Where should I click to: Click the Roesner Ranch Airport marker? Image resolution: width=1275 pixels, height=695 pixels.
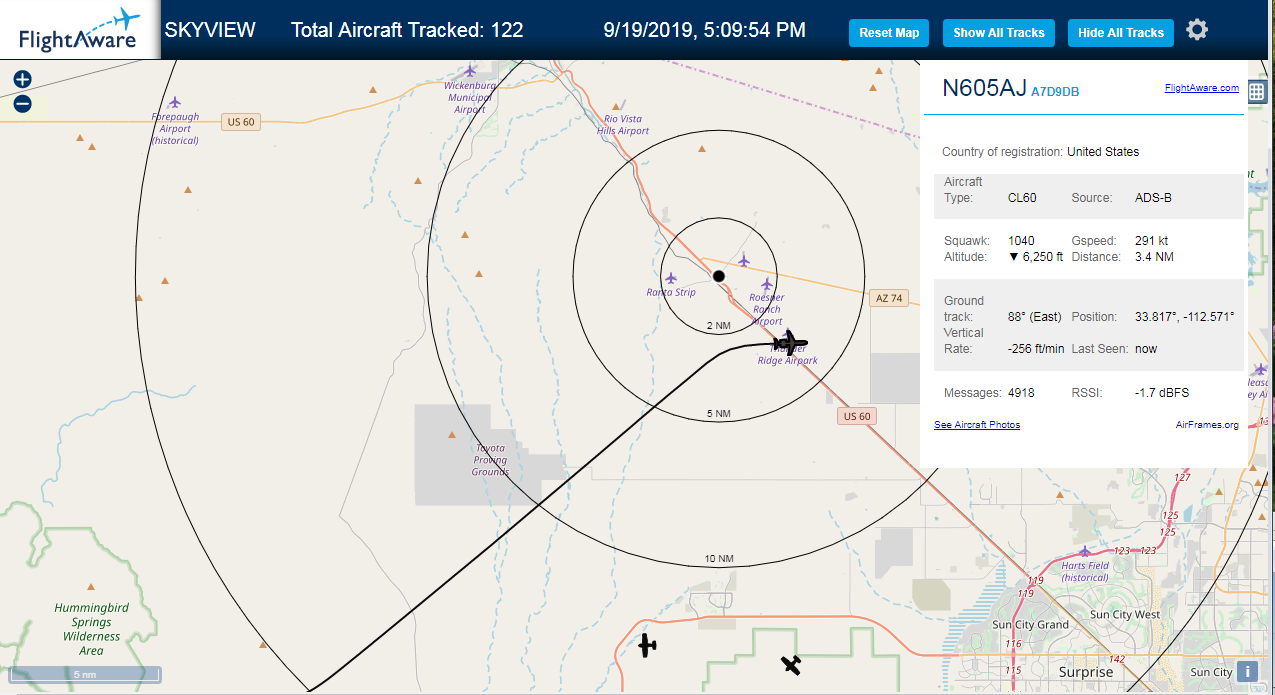click(x=767, y=284)
